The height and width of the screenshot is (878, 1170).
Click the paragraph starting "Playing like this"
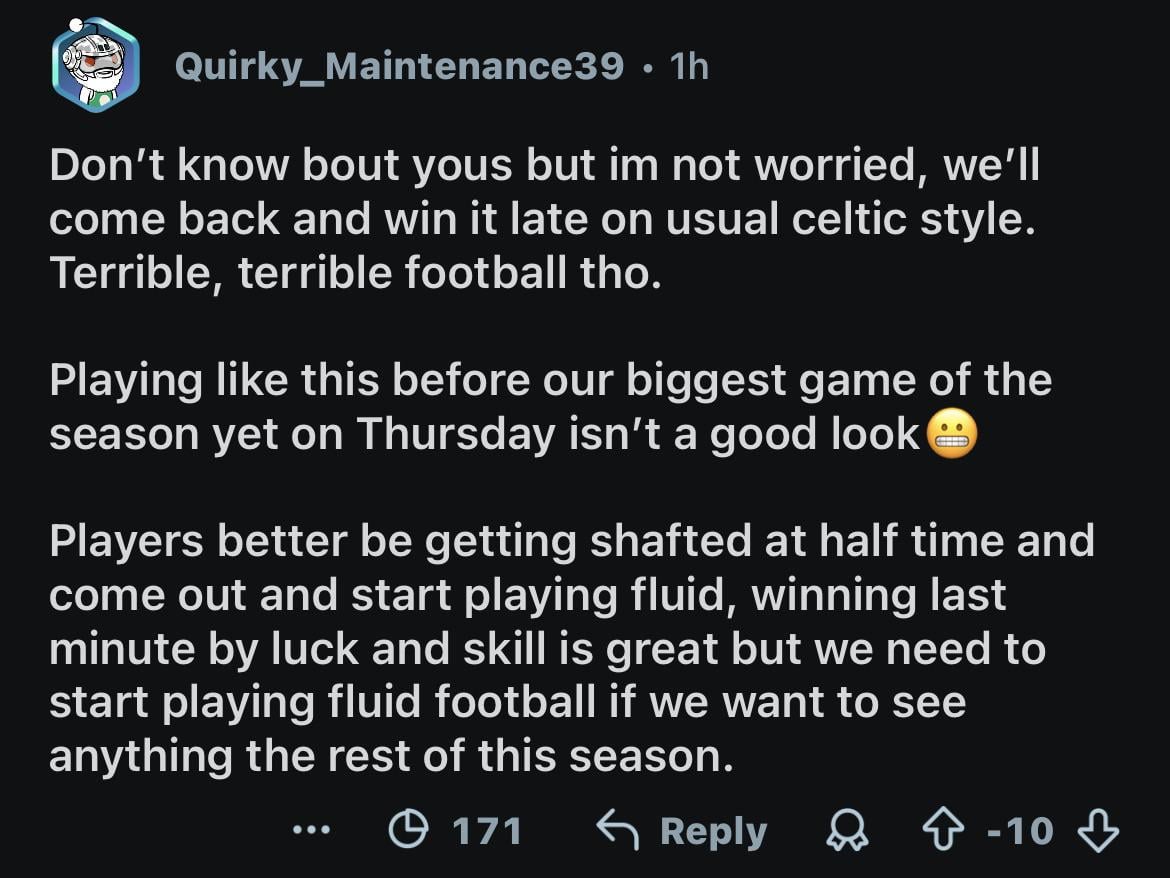pyautogui.click(x=550, y=406)
